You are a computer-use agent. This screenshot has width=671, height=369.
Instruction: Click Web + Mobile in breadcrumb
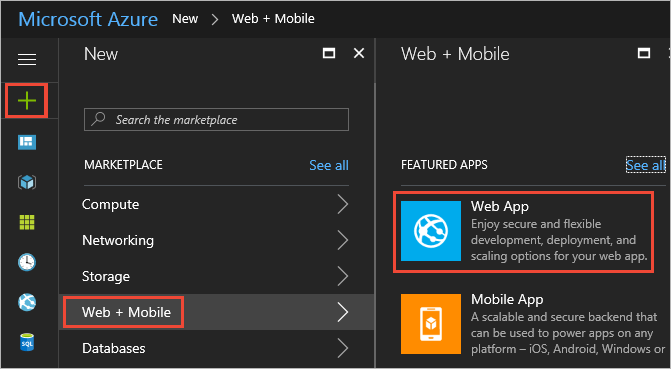(x=273, y=19)
